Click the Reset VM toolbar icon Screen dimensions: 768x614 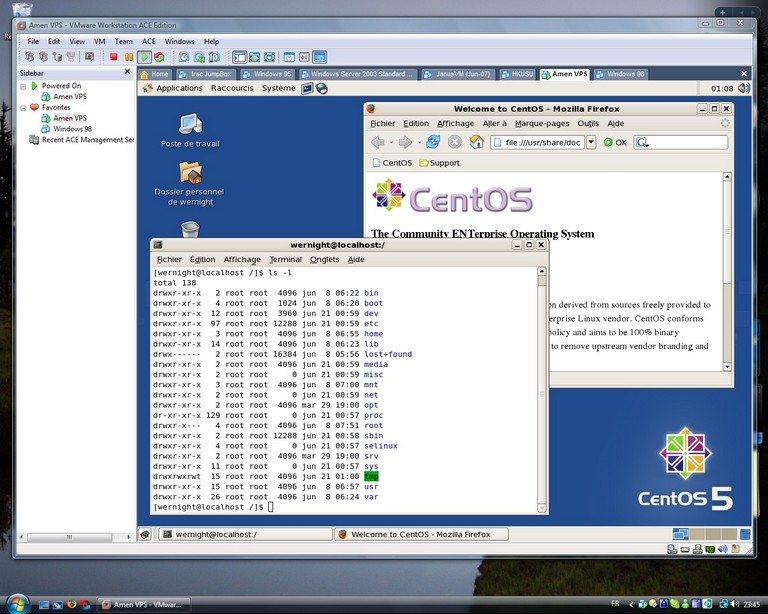coord(159,57)
